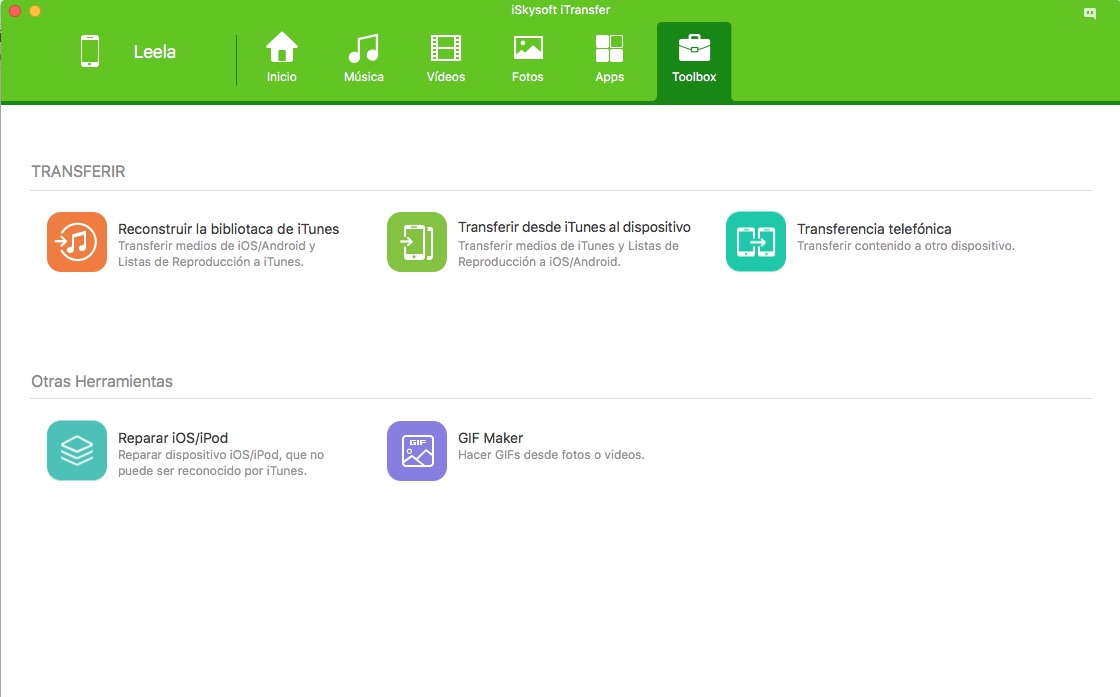Close the window with red button
Screen dimensions: 1120x697
click(x=15, y=11)
